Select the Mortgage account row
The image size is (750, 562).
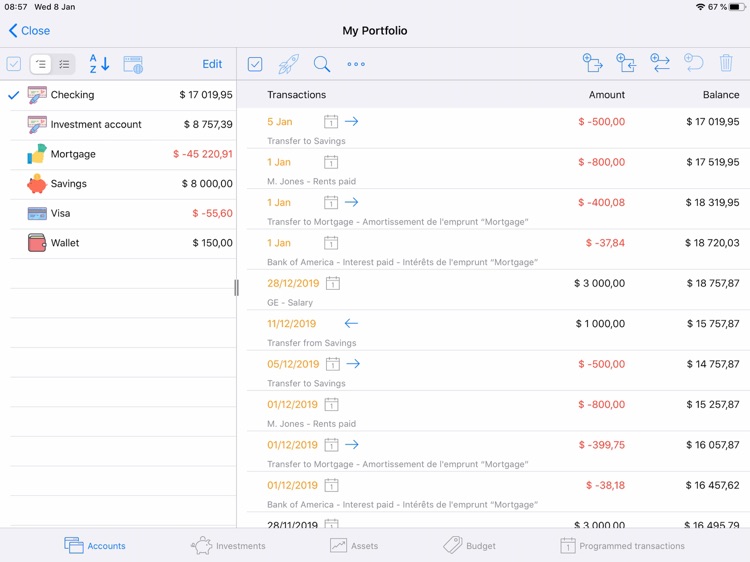pyautogui.click(x=118, y=154)
